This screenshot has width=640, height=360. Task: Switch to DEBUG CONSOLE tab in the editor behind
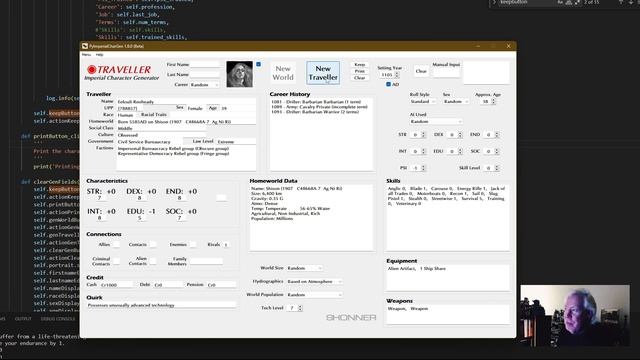click(x=58, y=319)
